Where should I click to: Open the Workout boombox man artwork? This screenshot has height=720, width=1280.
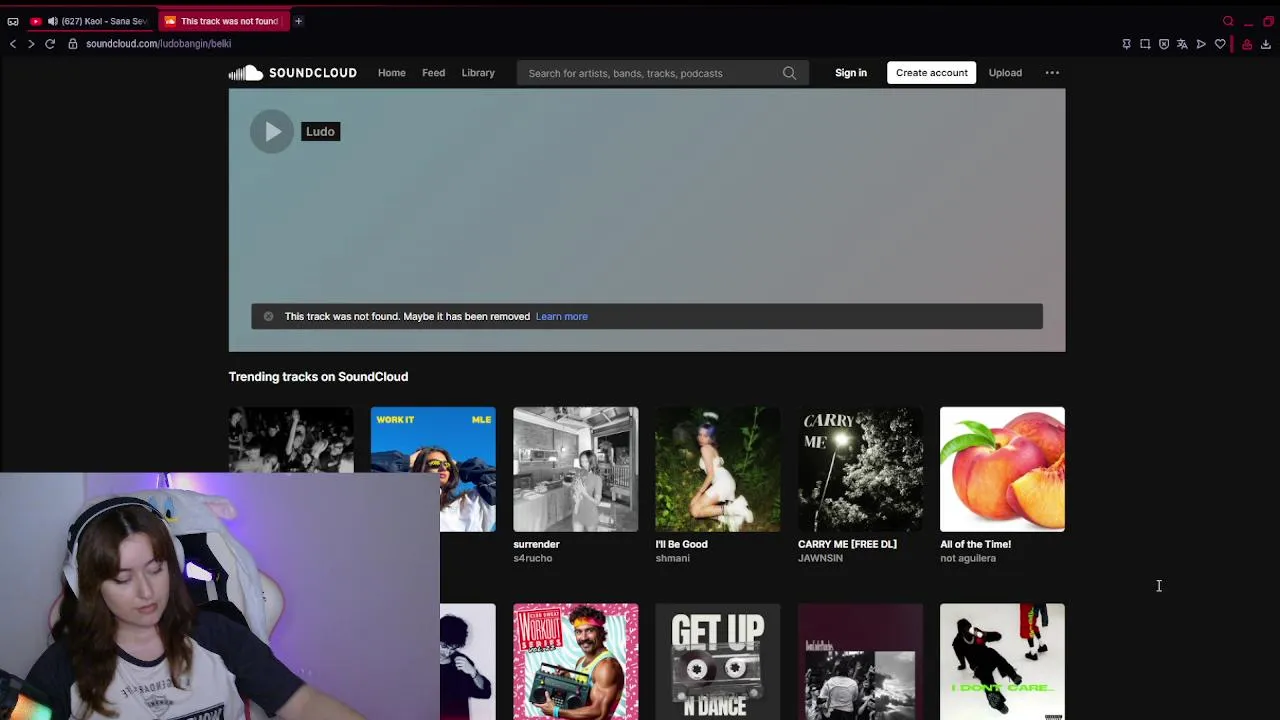(x=575, y=661)
